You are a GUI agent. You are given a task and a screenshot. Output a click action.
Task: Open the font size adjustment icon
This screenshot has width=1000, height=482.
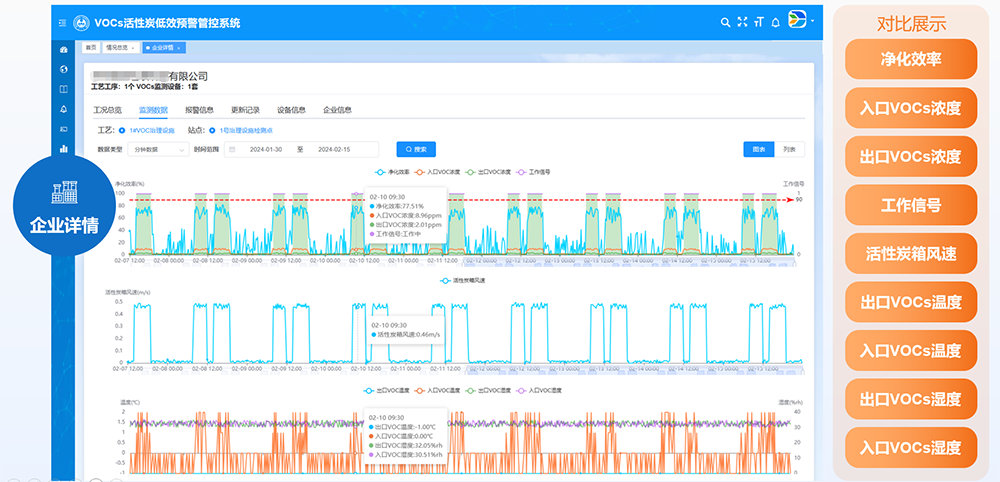[758, 22]
